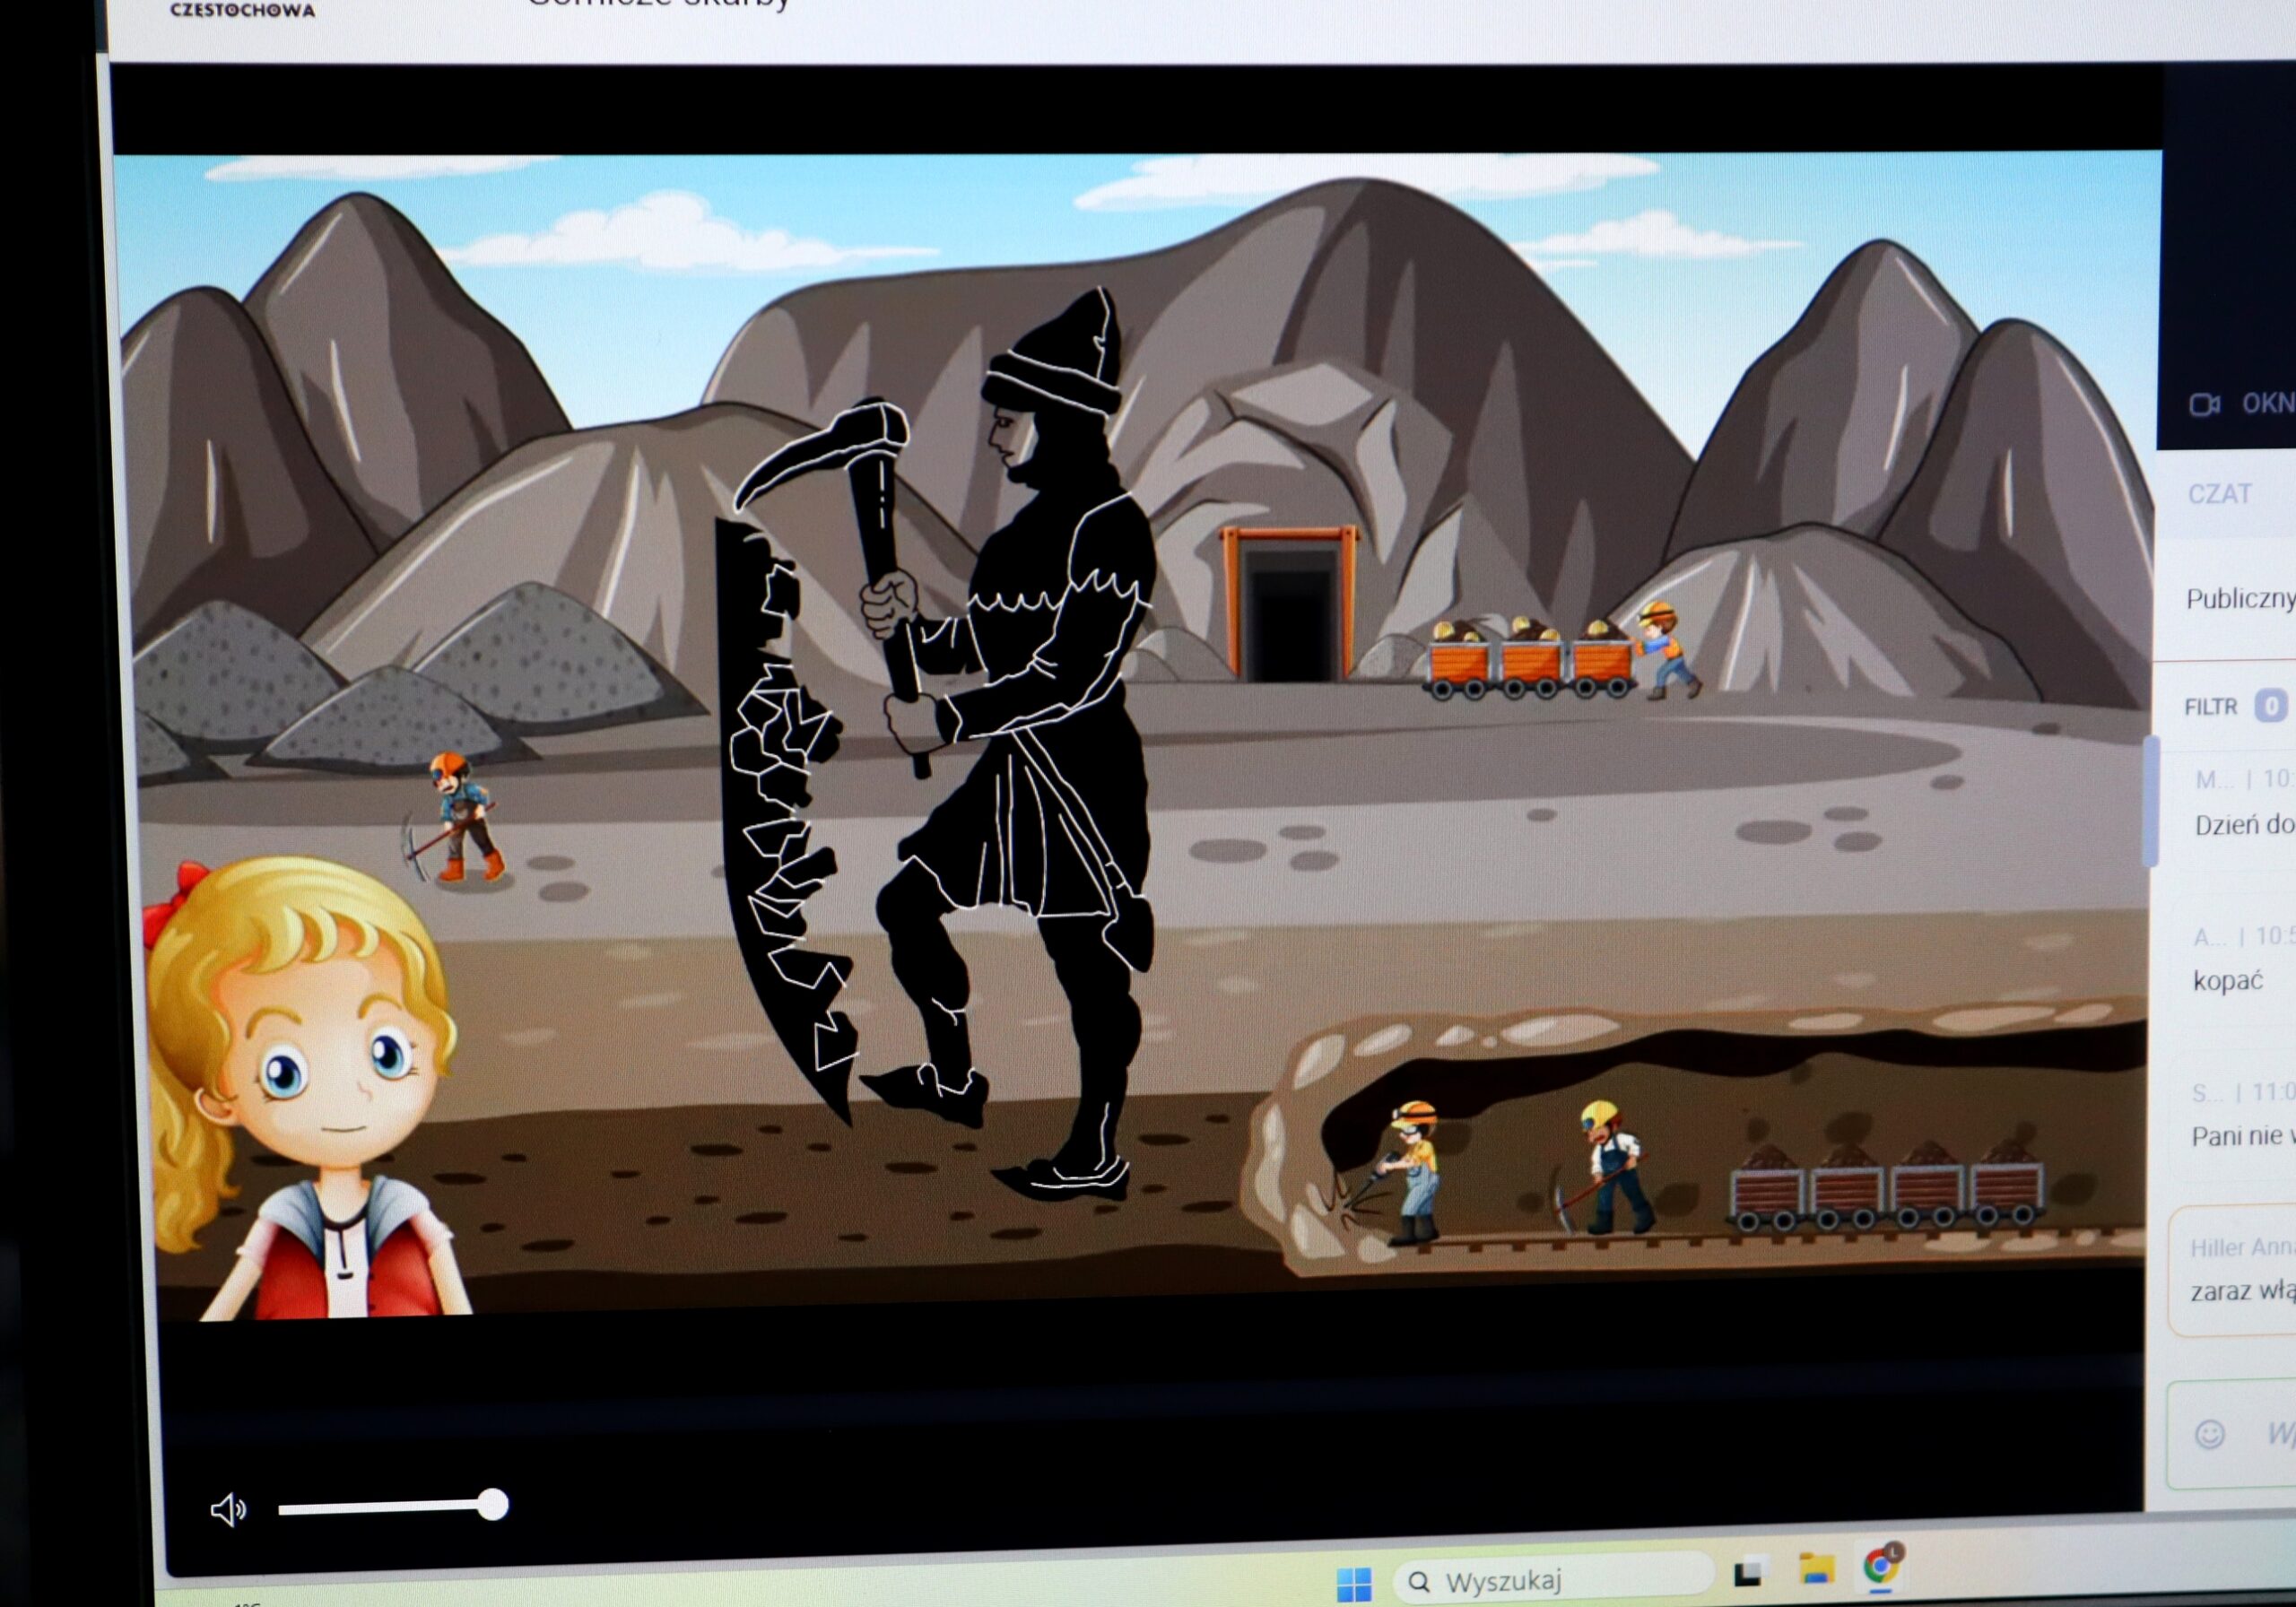Click the magnifier icon in Wyszukaj search
This screenshot has width=2296, height=1607.
[x=1419, y=1581]
